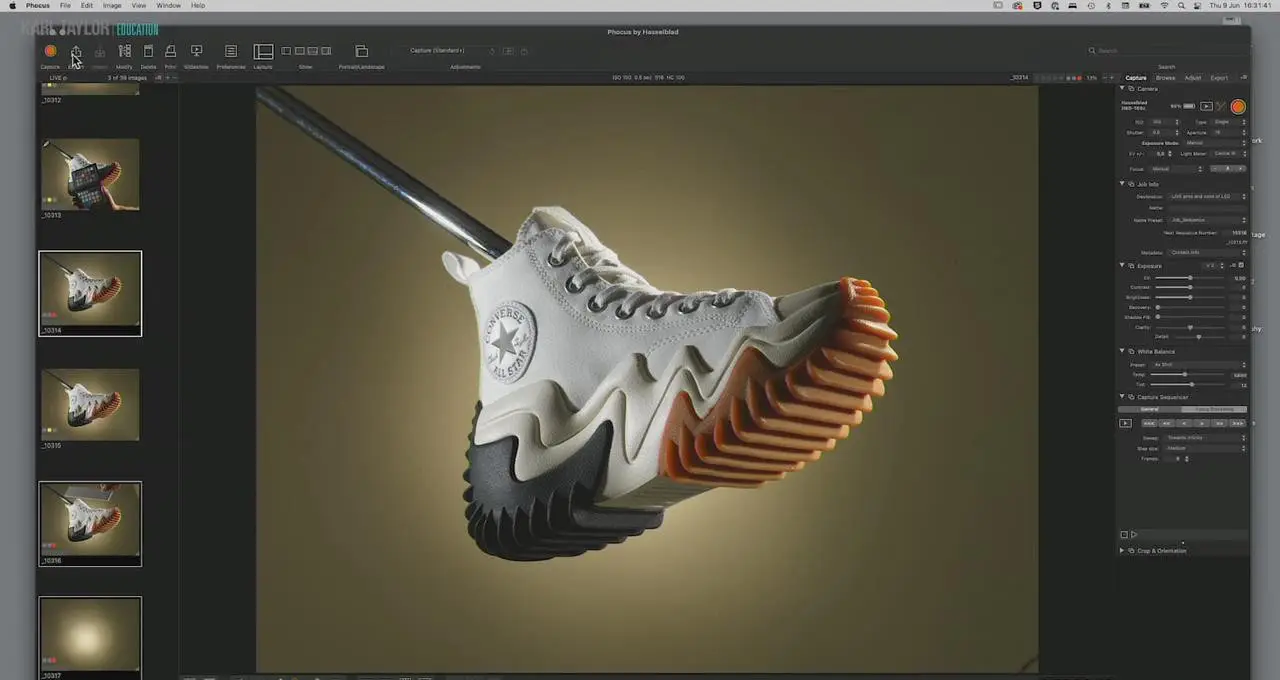Open the White Balance Preset dropdown

pyautogui.click(x=1200, y=365)
